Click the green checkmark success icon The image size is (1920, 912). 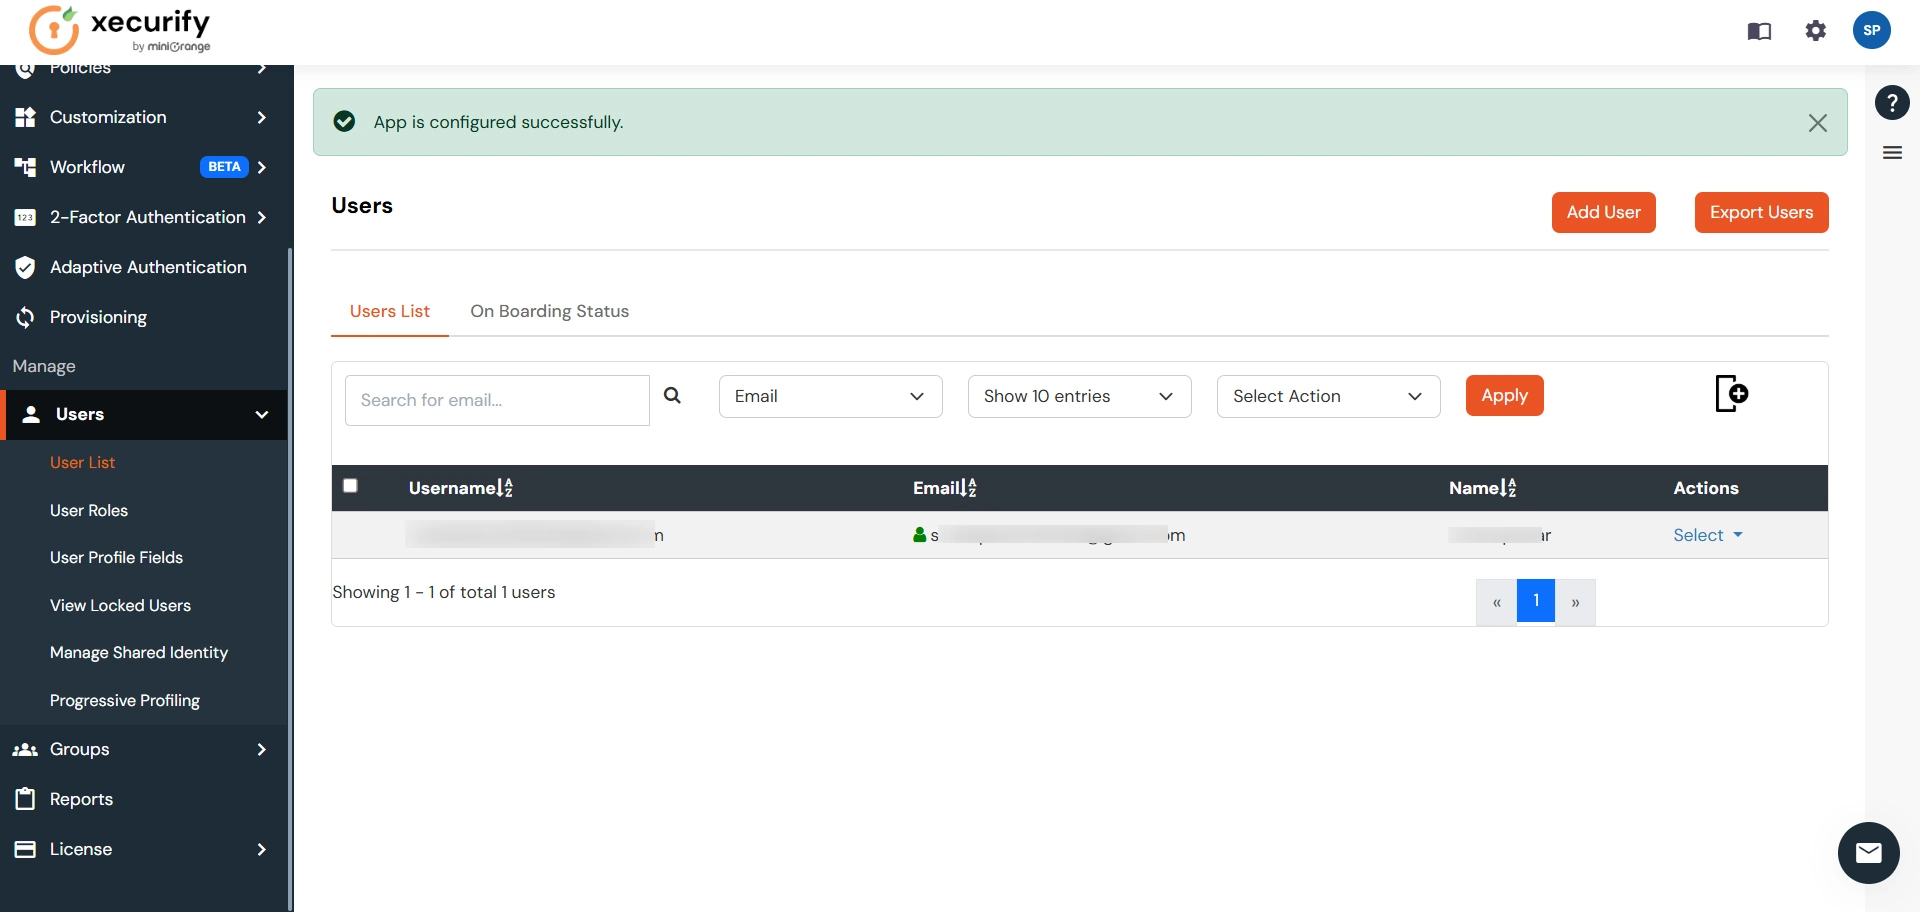point(344,121)
